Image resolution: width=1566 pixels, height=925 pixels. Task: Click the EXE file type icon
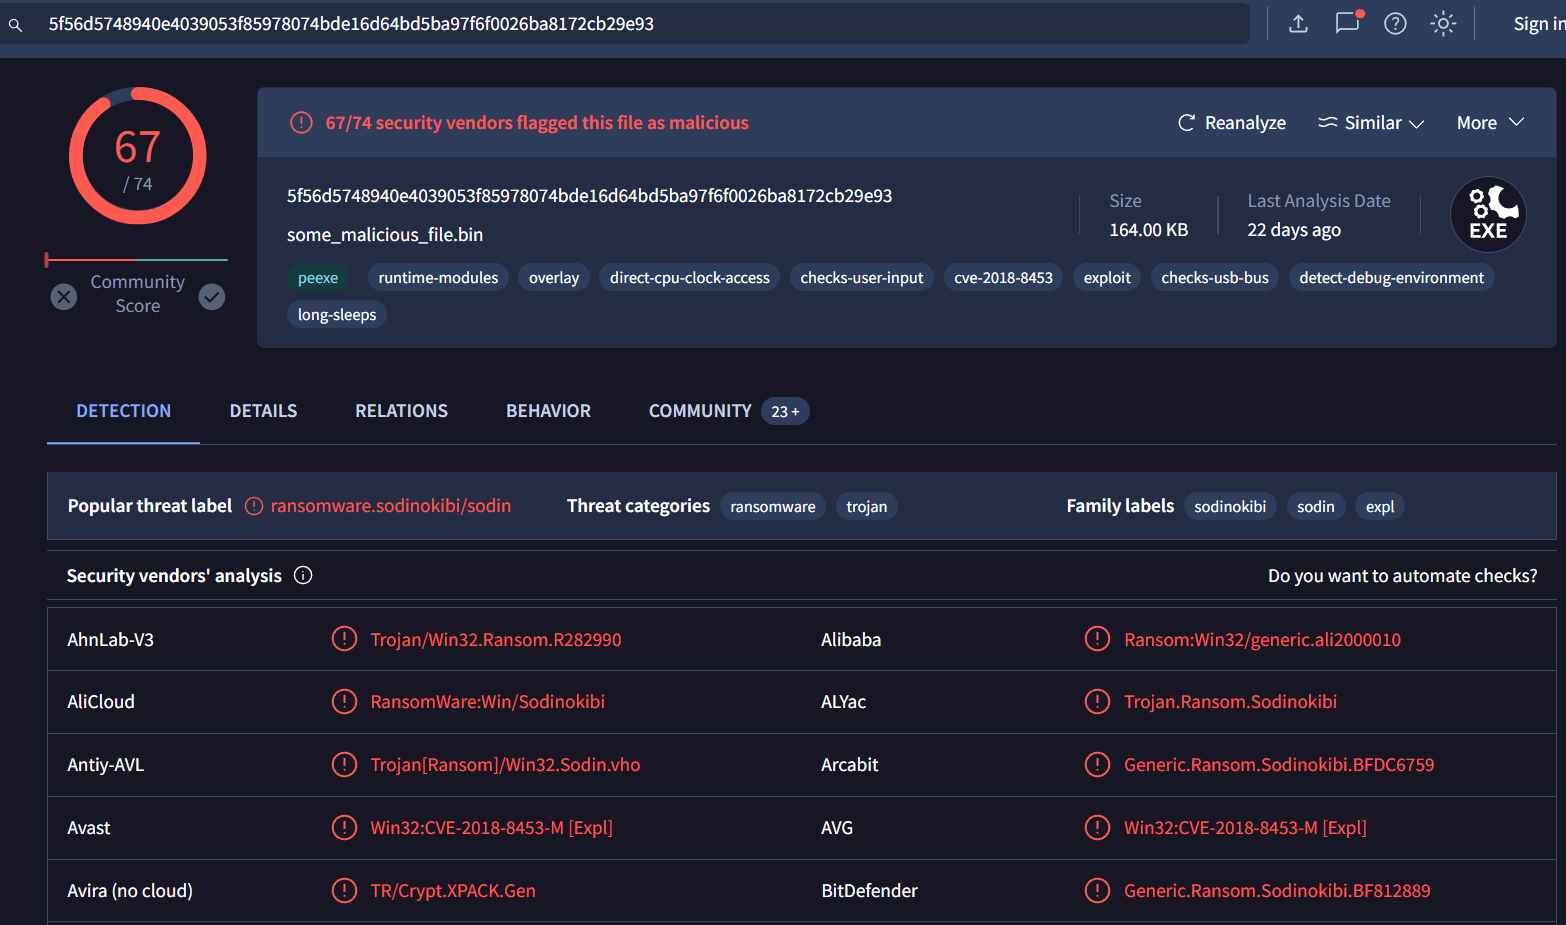[x=1488, y=214]
